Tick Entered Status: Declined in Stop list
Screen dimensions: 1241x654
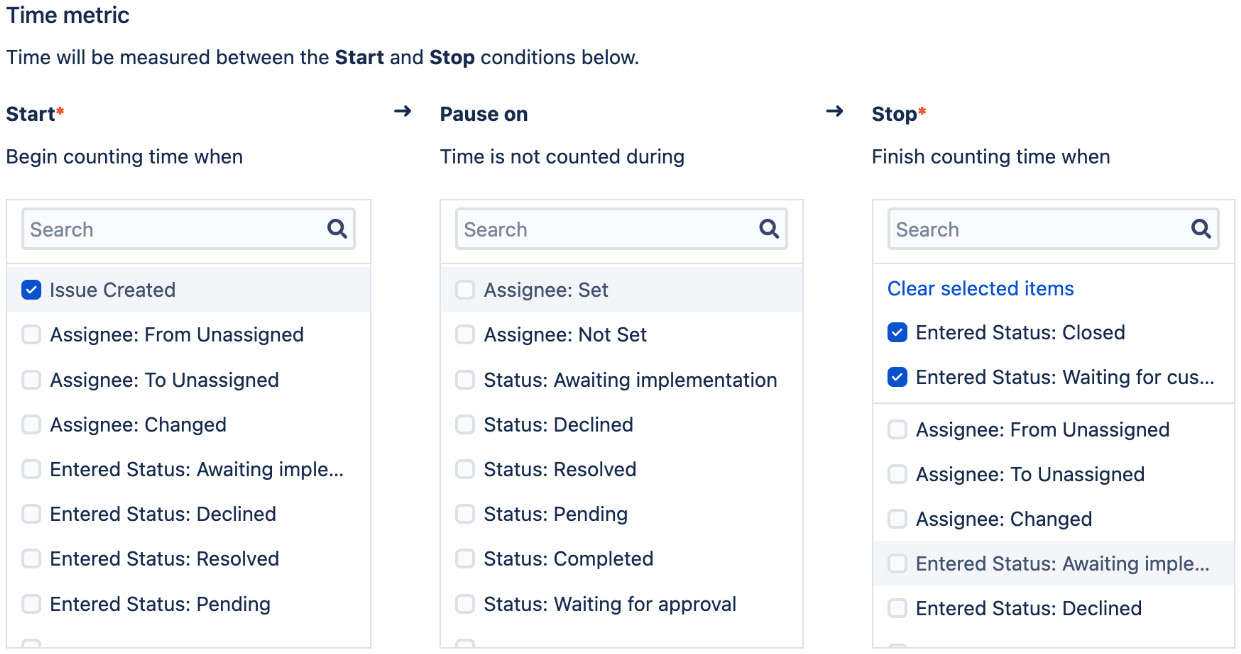(898, 608)
